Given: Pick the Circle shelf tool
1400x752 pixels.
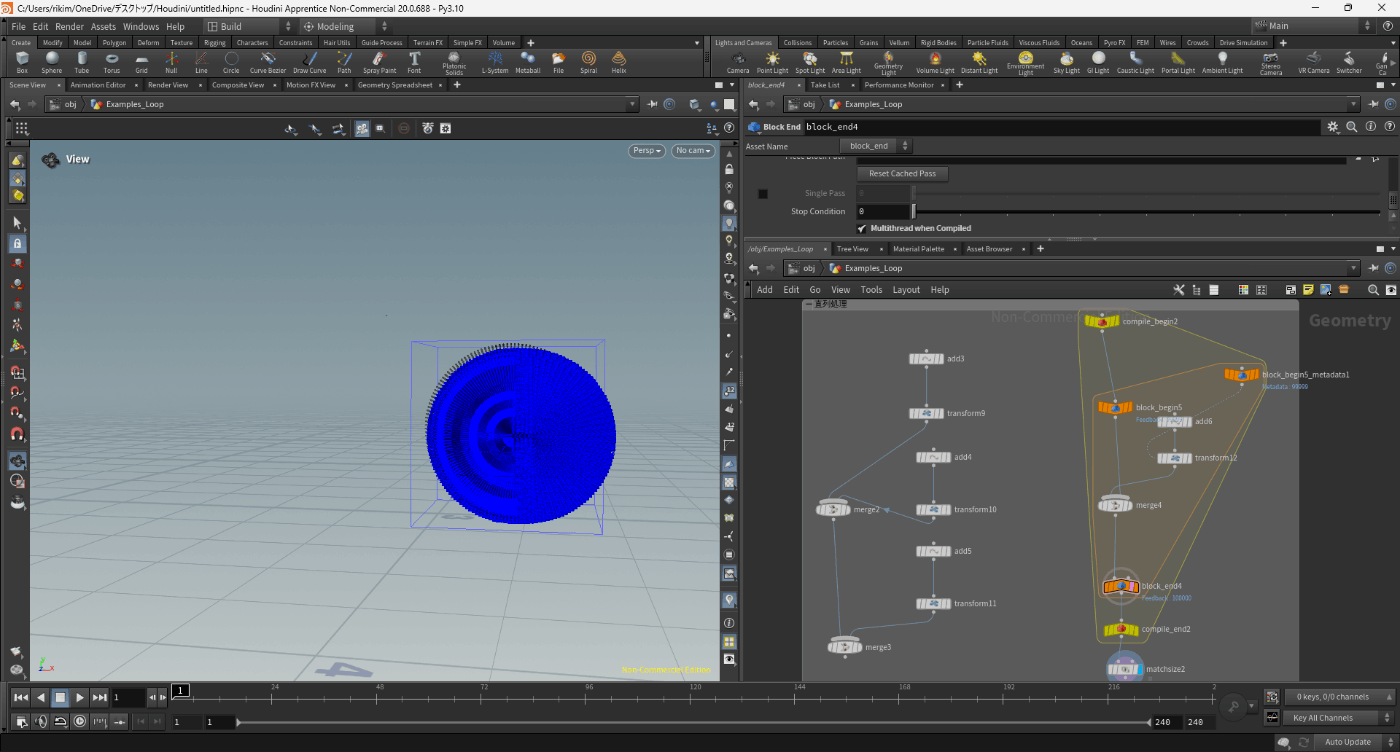Looking at the screenshot, I should [231, 62].
